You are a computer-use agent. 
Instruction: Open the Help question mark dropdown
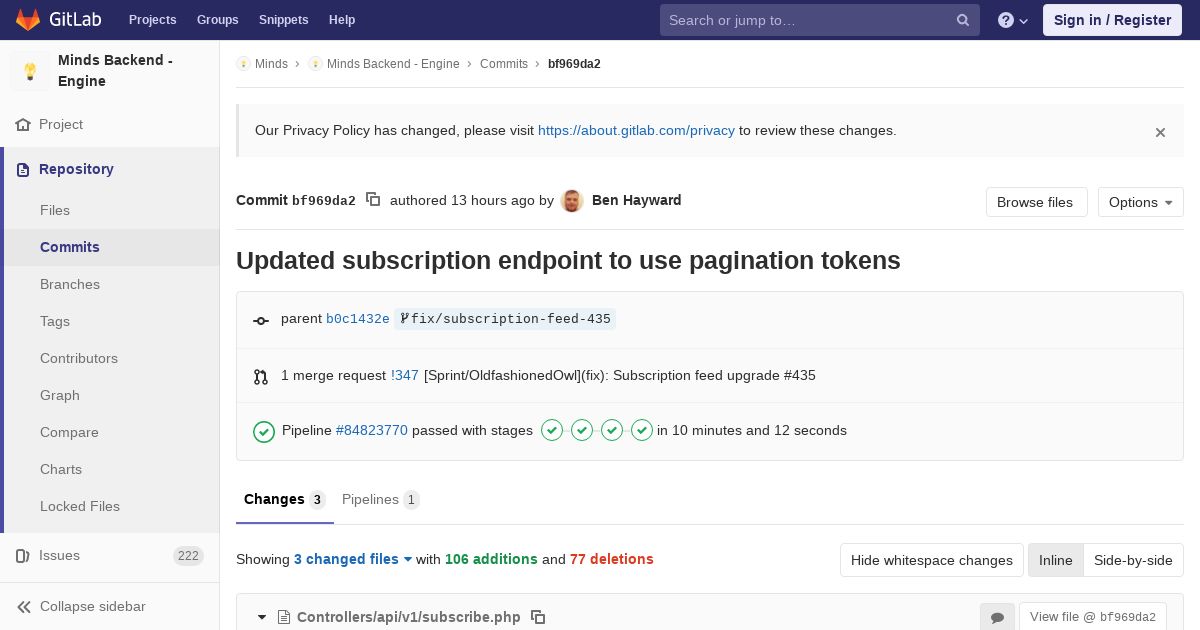1013,20
